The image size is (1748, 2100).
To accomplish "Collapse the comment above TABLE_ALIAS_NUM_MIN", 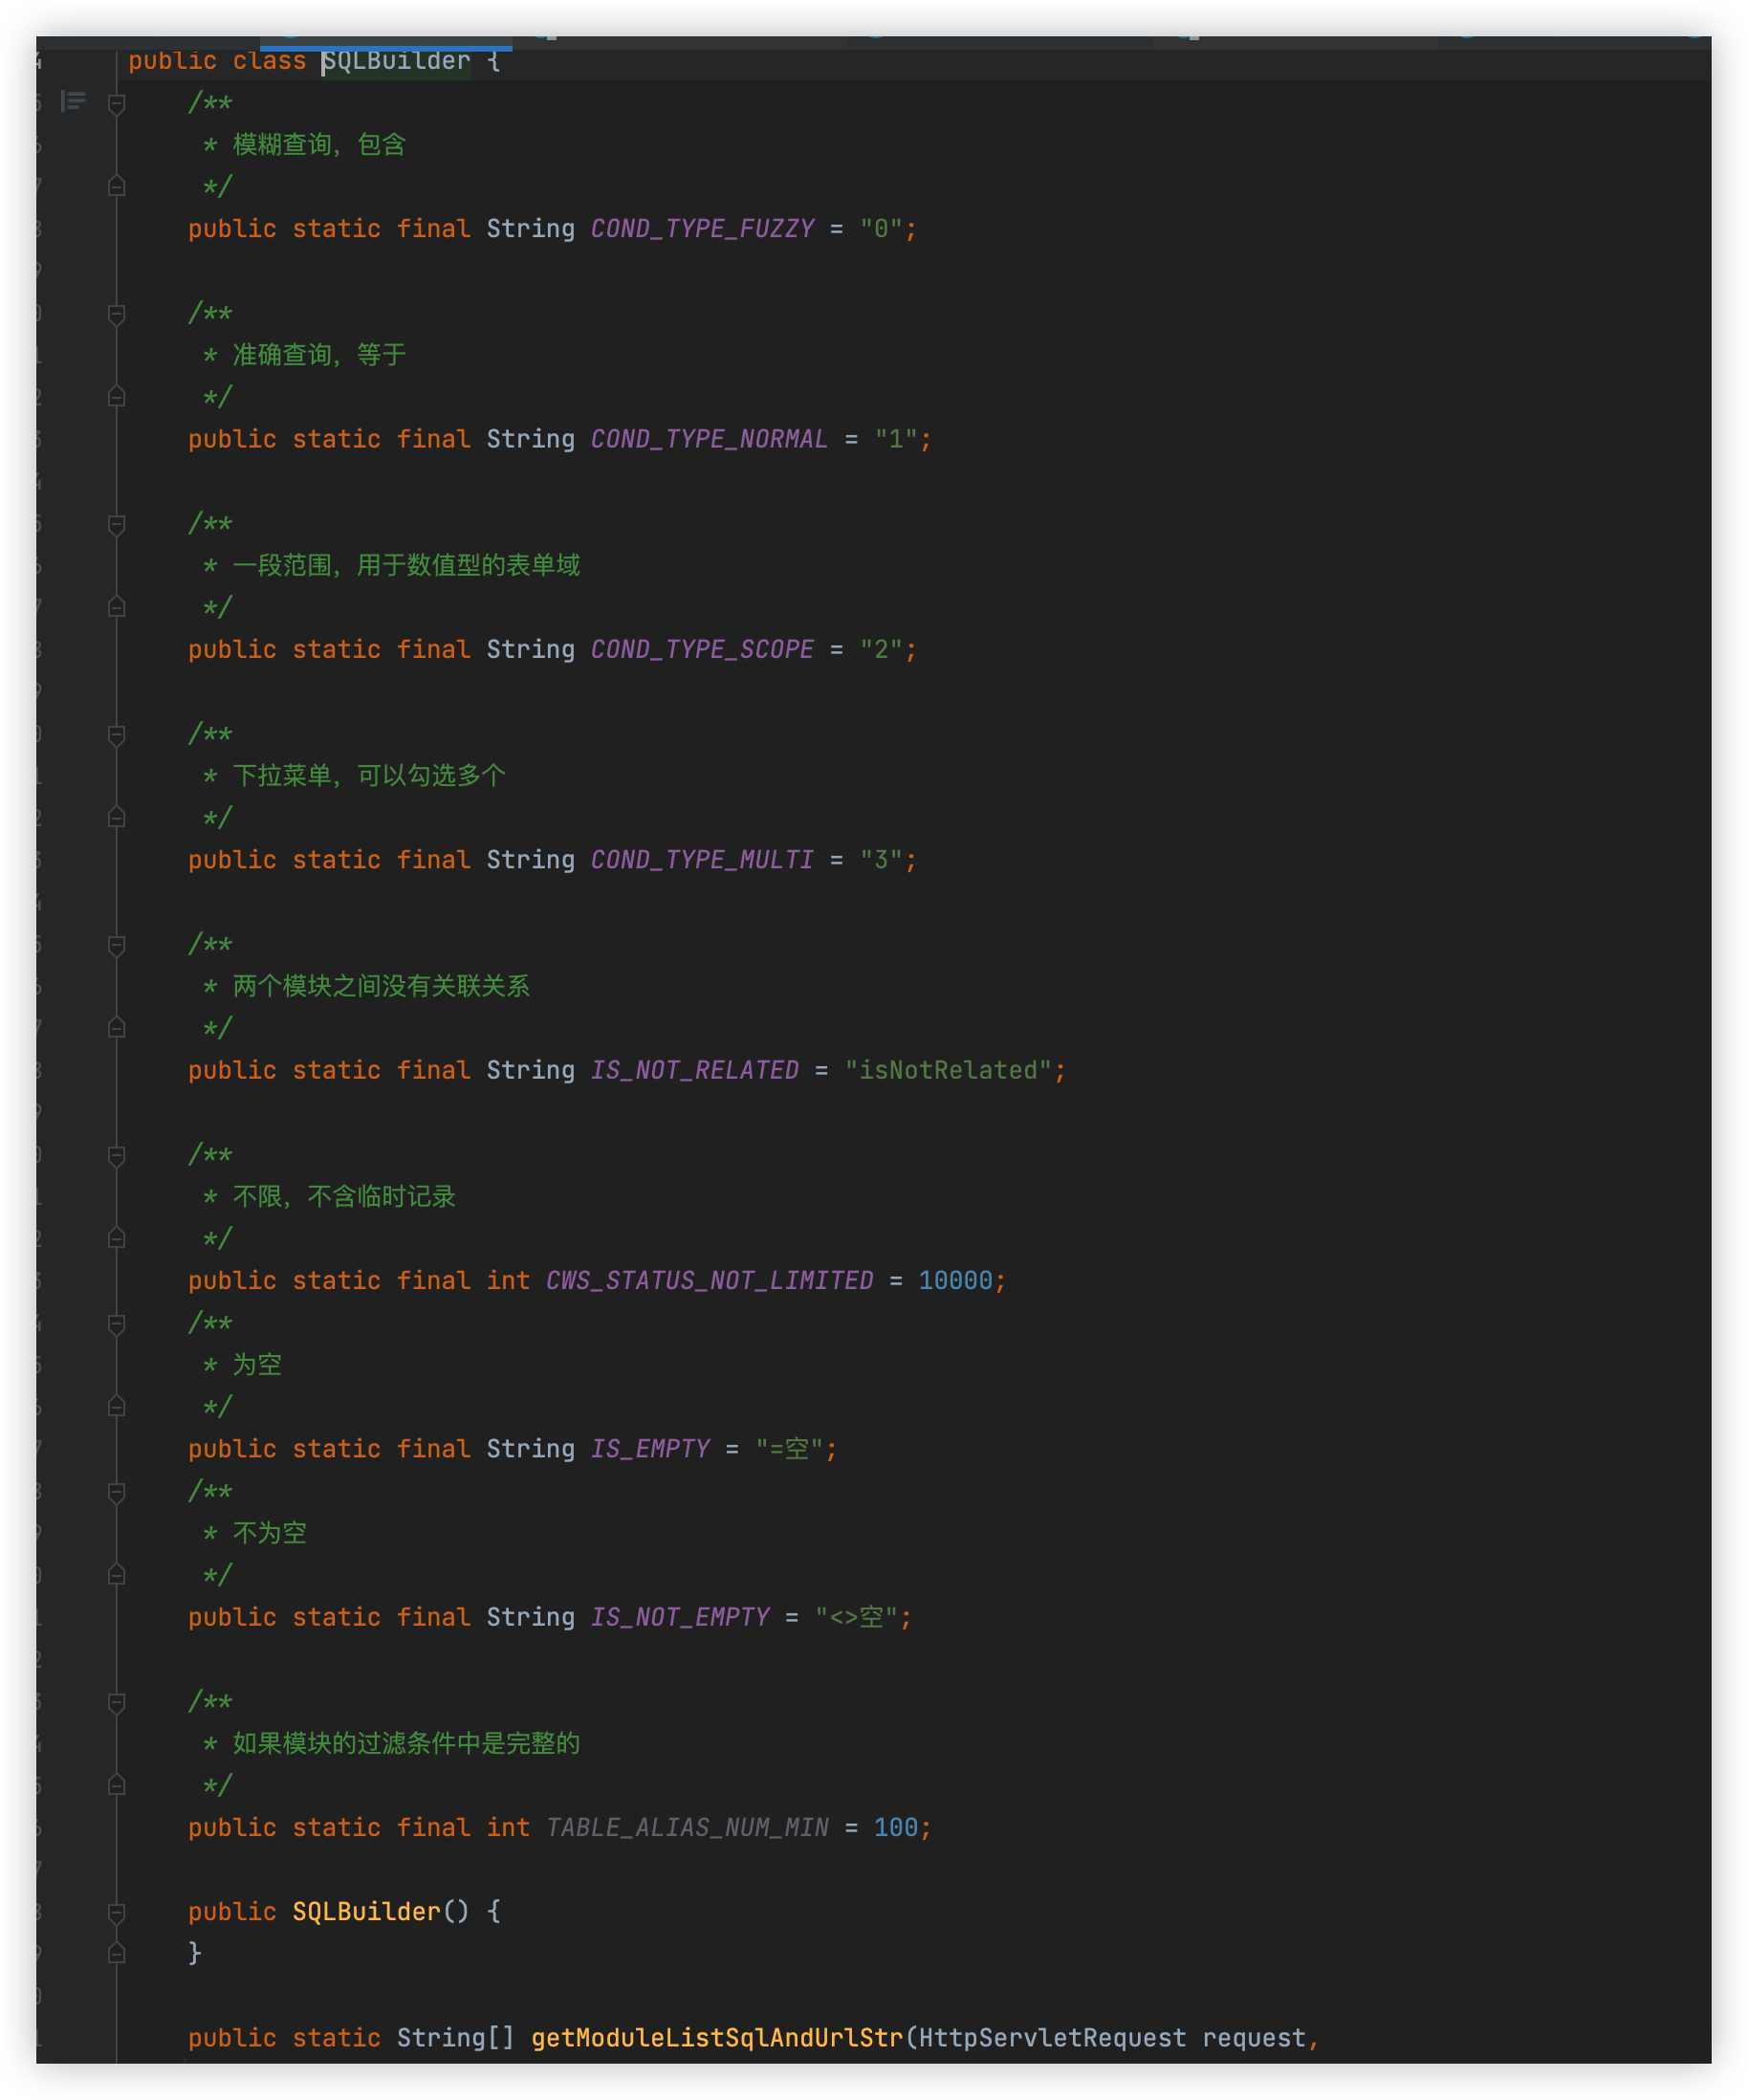I will pos(117,1703).
